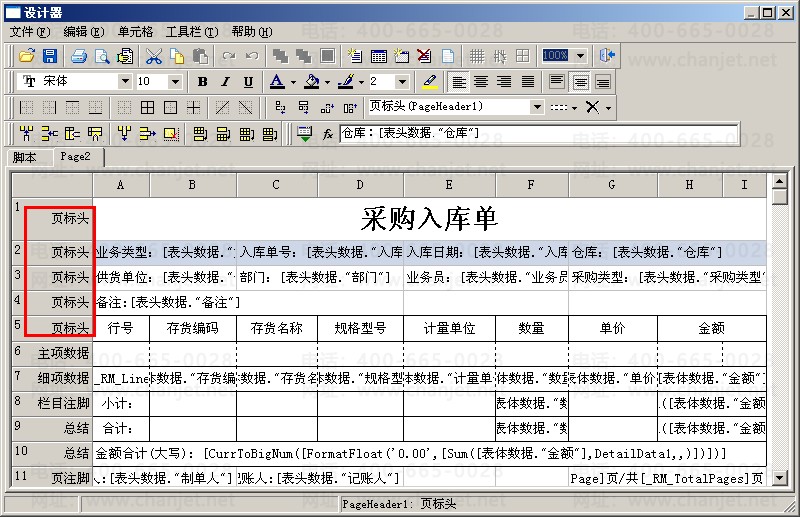Open print preview with the magnifier icon
This screenshot has height=517, width=800.
tap(100, 56)
